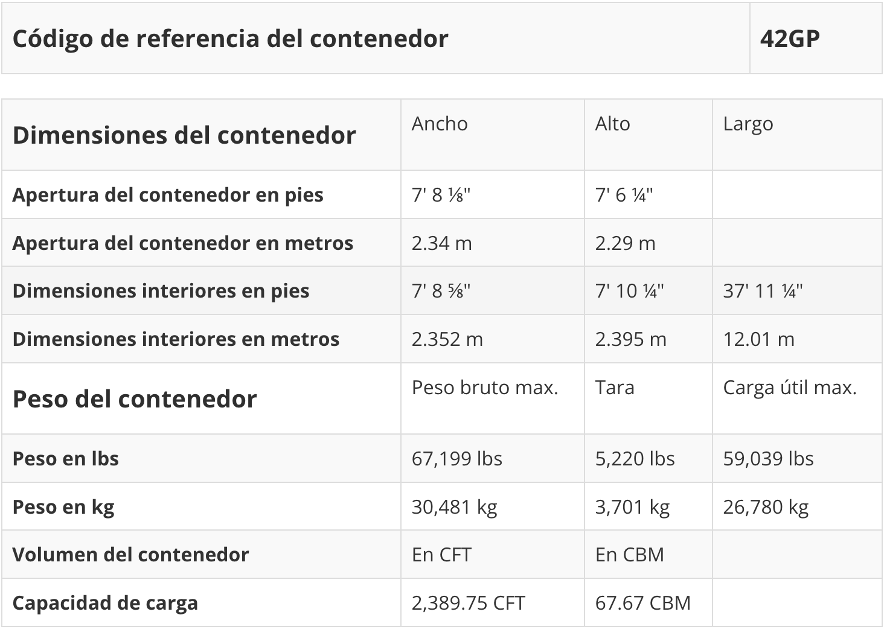Click the 'Dimensiones del contenedor' header

(184, 135)
